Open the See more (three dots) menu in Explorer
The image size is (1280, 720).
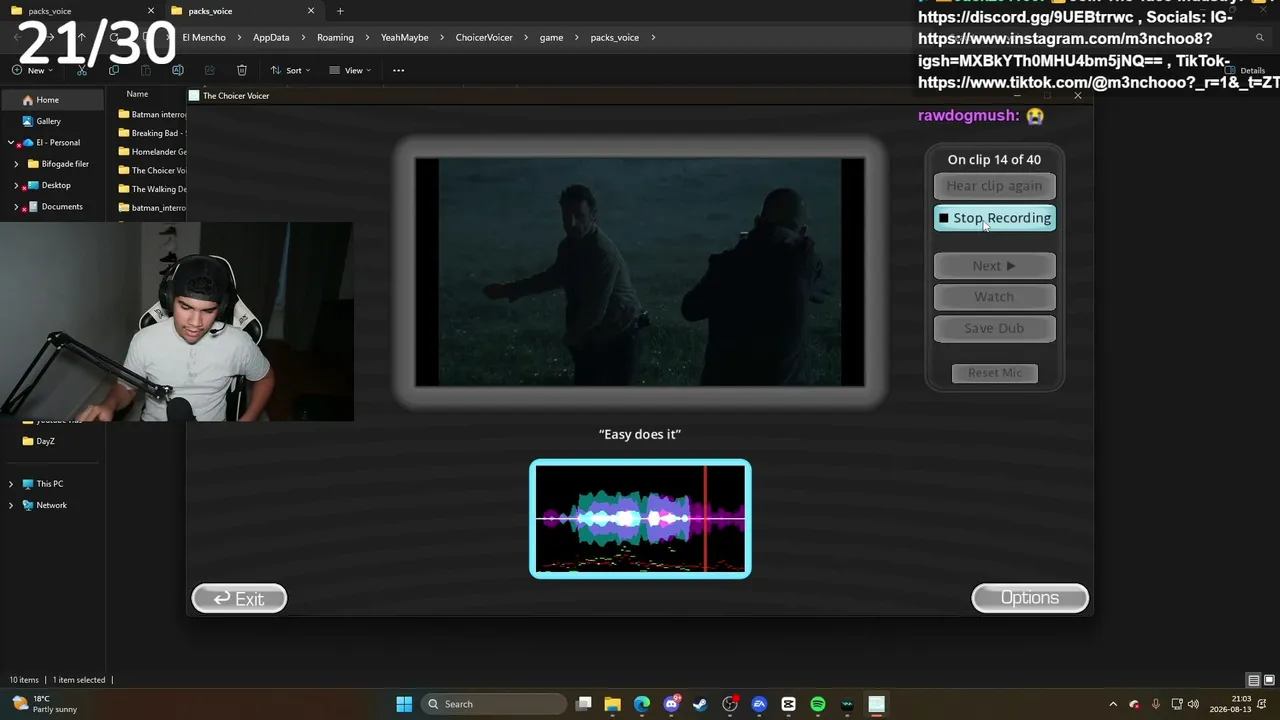(399, 70)
